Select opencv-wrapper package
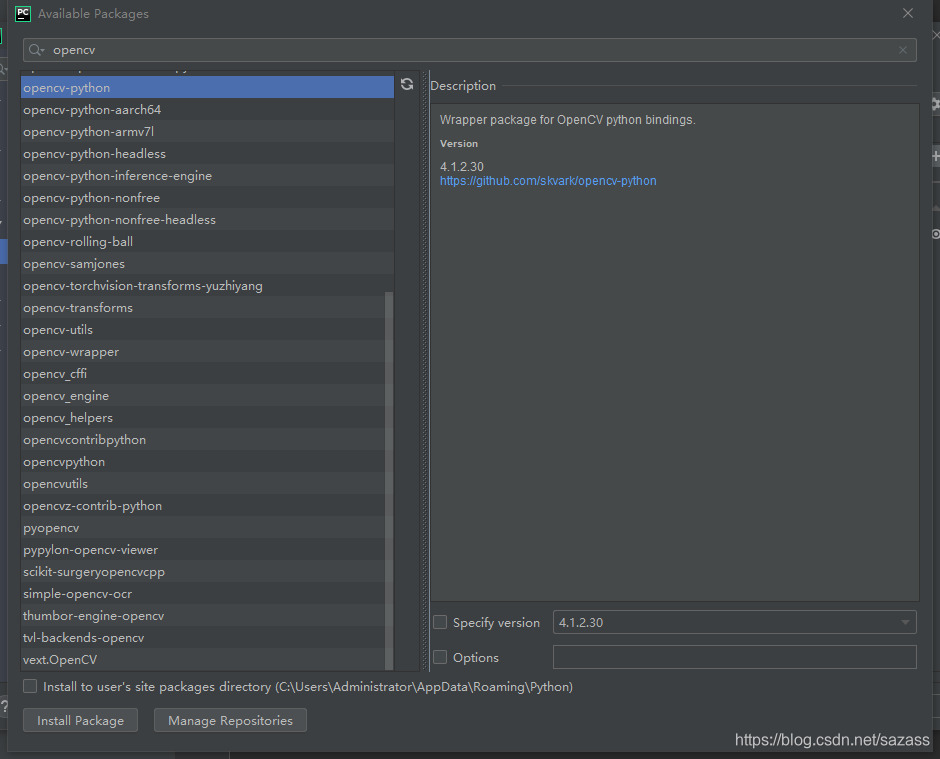The image size is (940, 759). pos(203,352)
